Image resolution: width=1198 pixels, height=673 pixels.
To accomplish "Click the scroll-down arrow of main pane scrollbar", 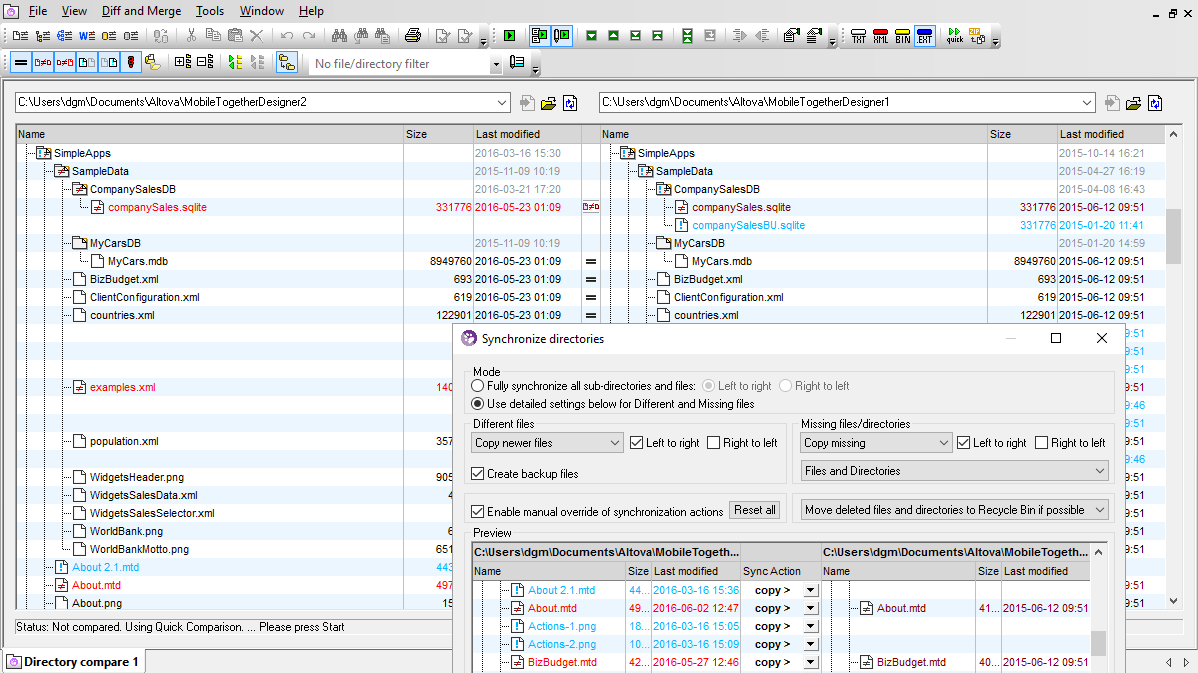I will [1173, 601].
